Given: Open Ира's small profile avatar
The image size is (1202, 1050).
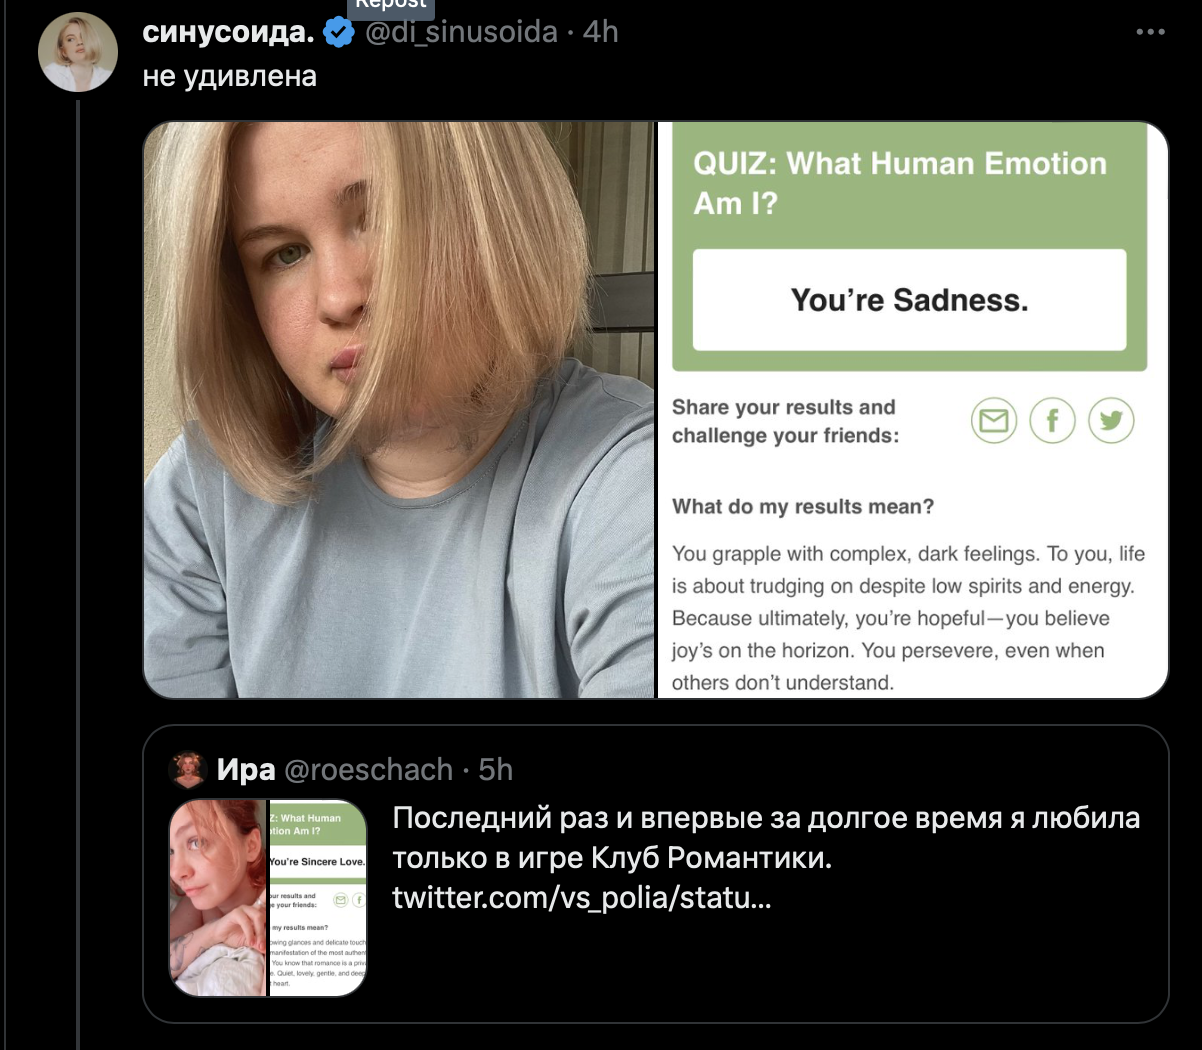Looking at the screenshot, I should coord(189,769).
